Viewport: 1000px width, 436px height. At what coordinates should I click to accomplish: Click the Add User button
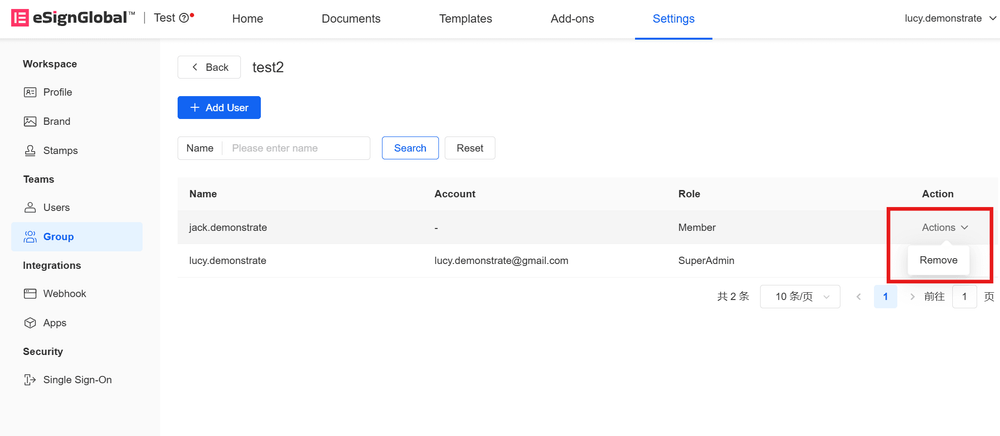pyautogui.click(x=219, y=108)
